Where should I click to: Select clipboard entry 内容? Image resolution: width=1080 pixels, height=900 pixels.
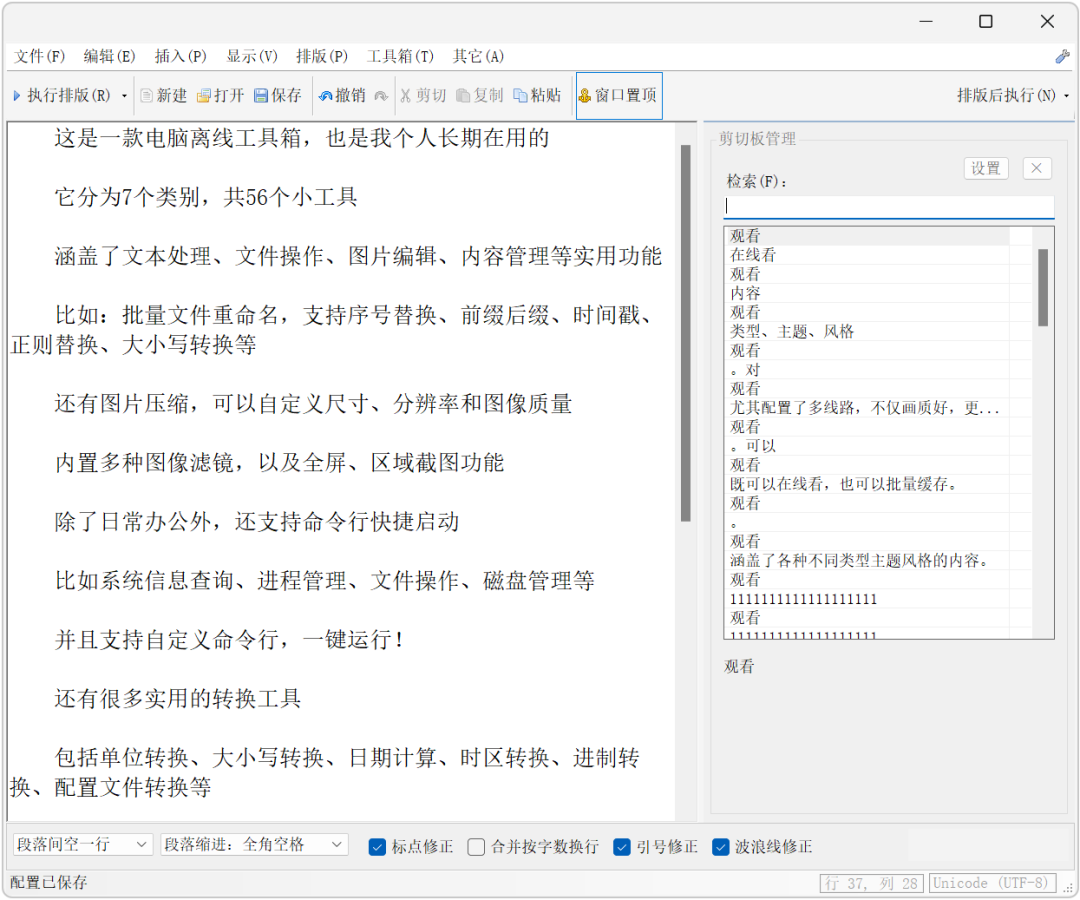(x=866, y=293)
